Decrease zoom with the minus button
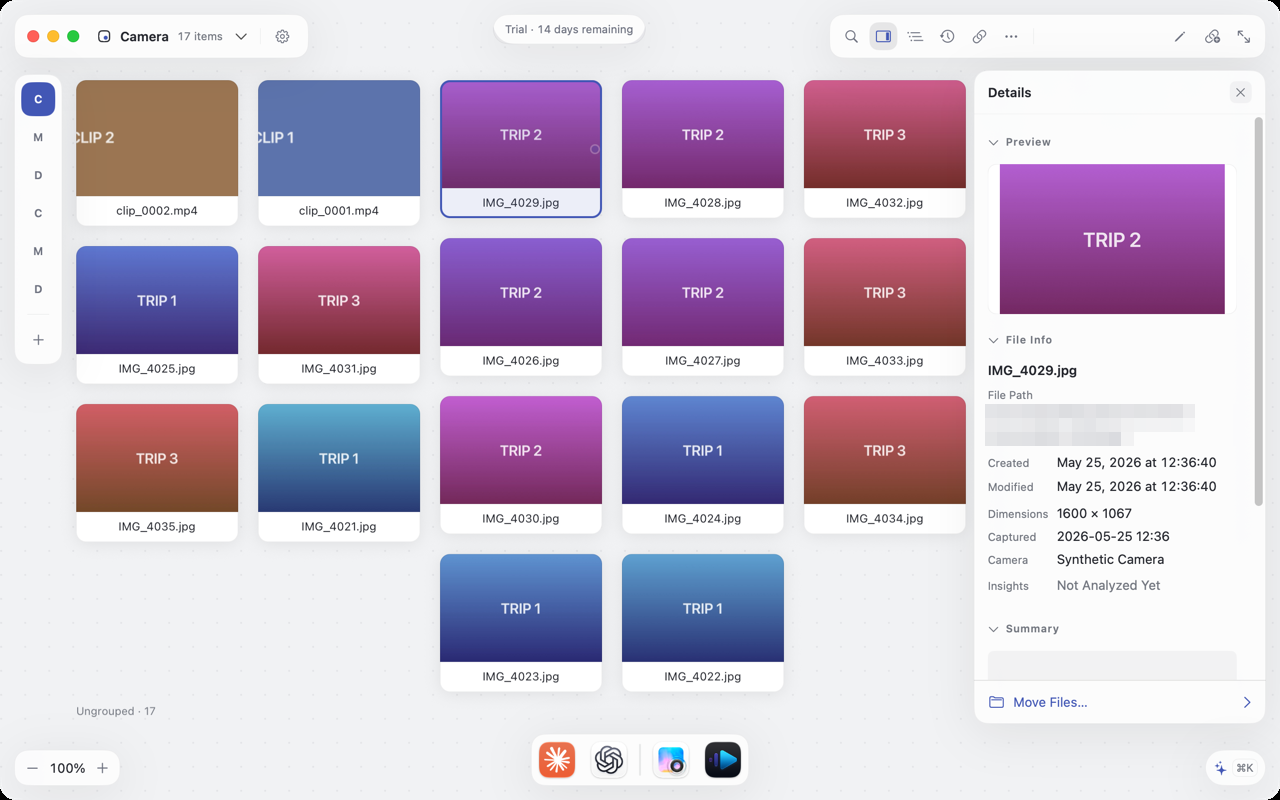This screenshot has height=800, width=1280. [32, 768]
